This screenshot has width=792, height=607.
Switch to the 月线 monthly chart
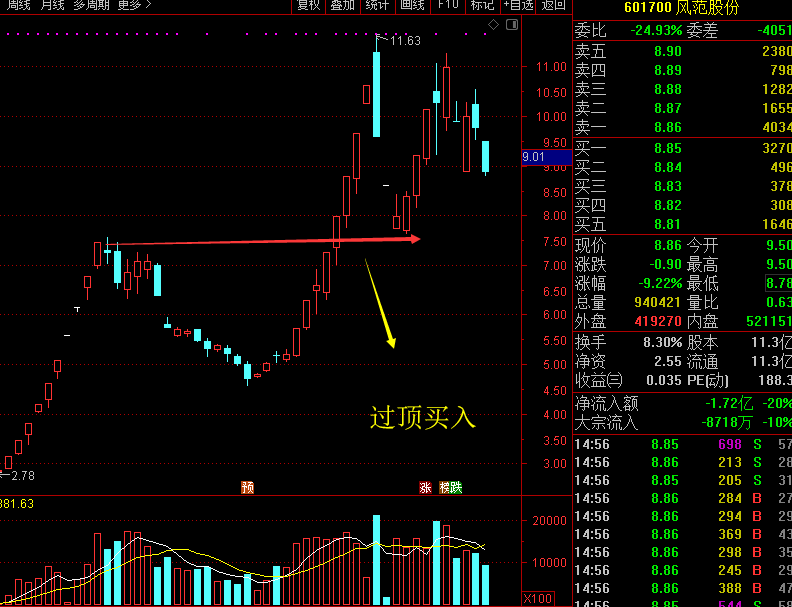point(52,5)
